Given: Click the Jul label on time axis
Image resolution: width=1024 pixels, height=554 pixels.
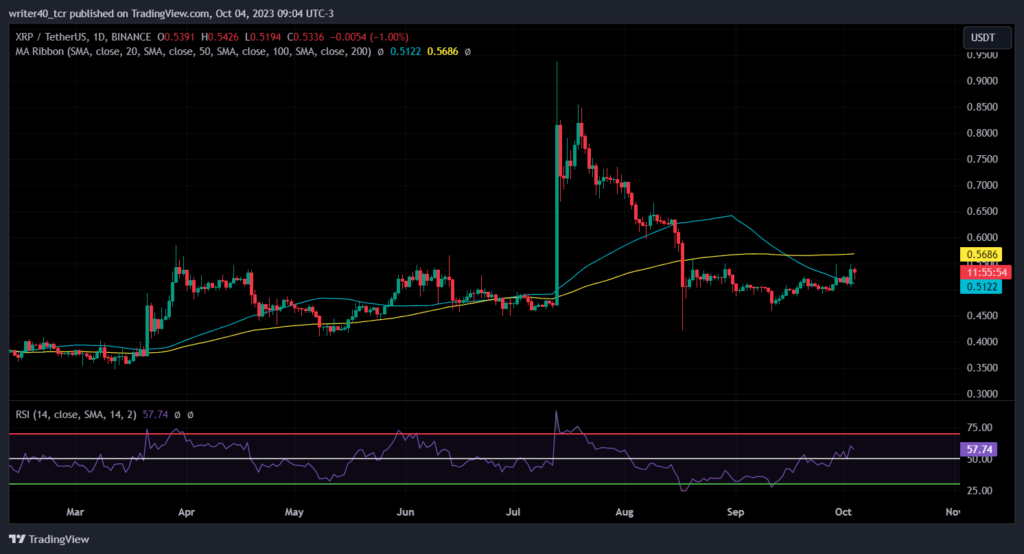Looking at the screenshot, I should point(513,512).
